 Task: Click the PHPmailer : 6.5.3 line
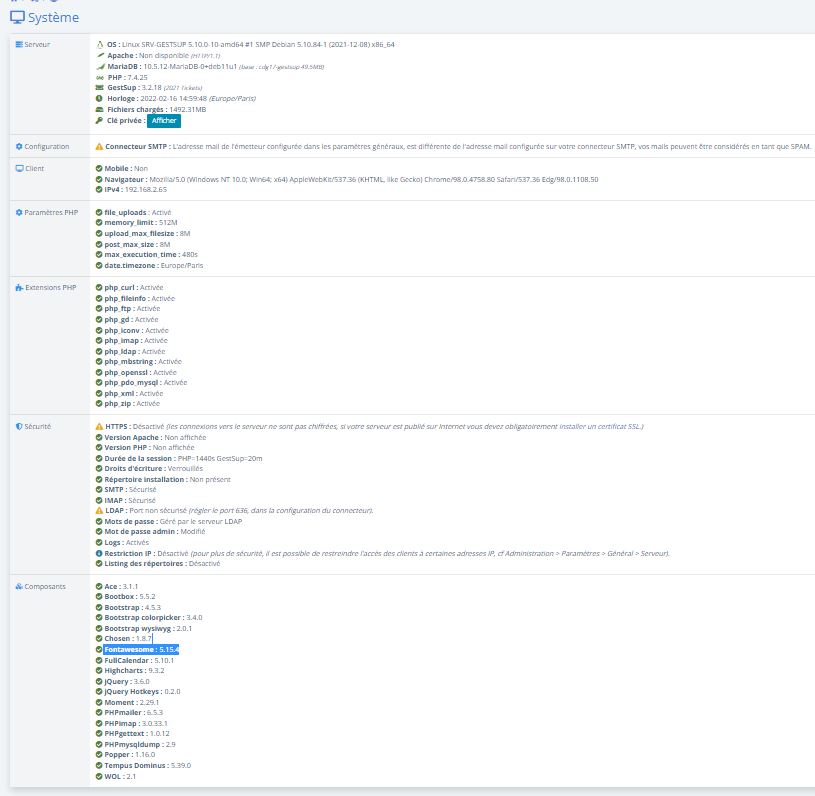[x=134, y=712]
